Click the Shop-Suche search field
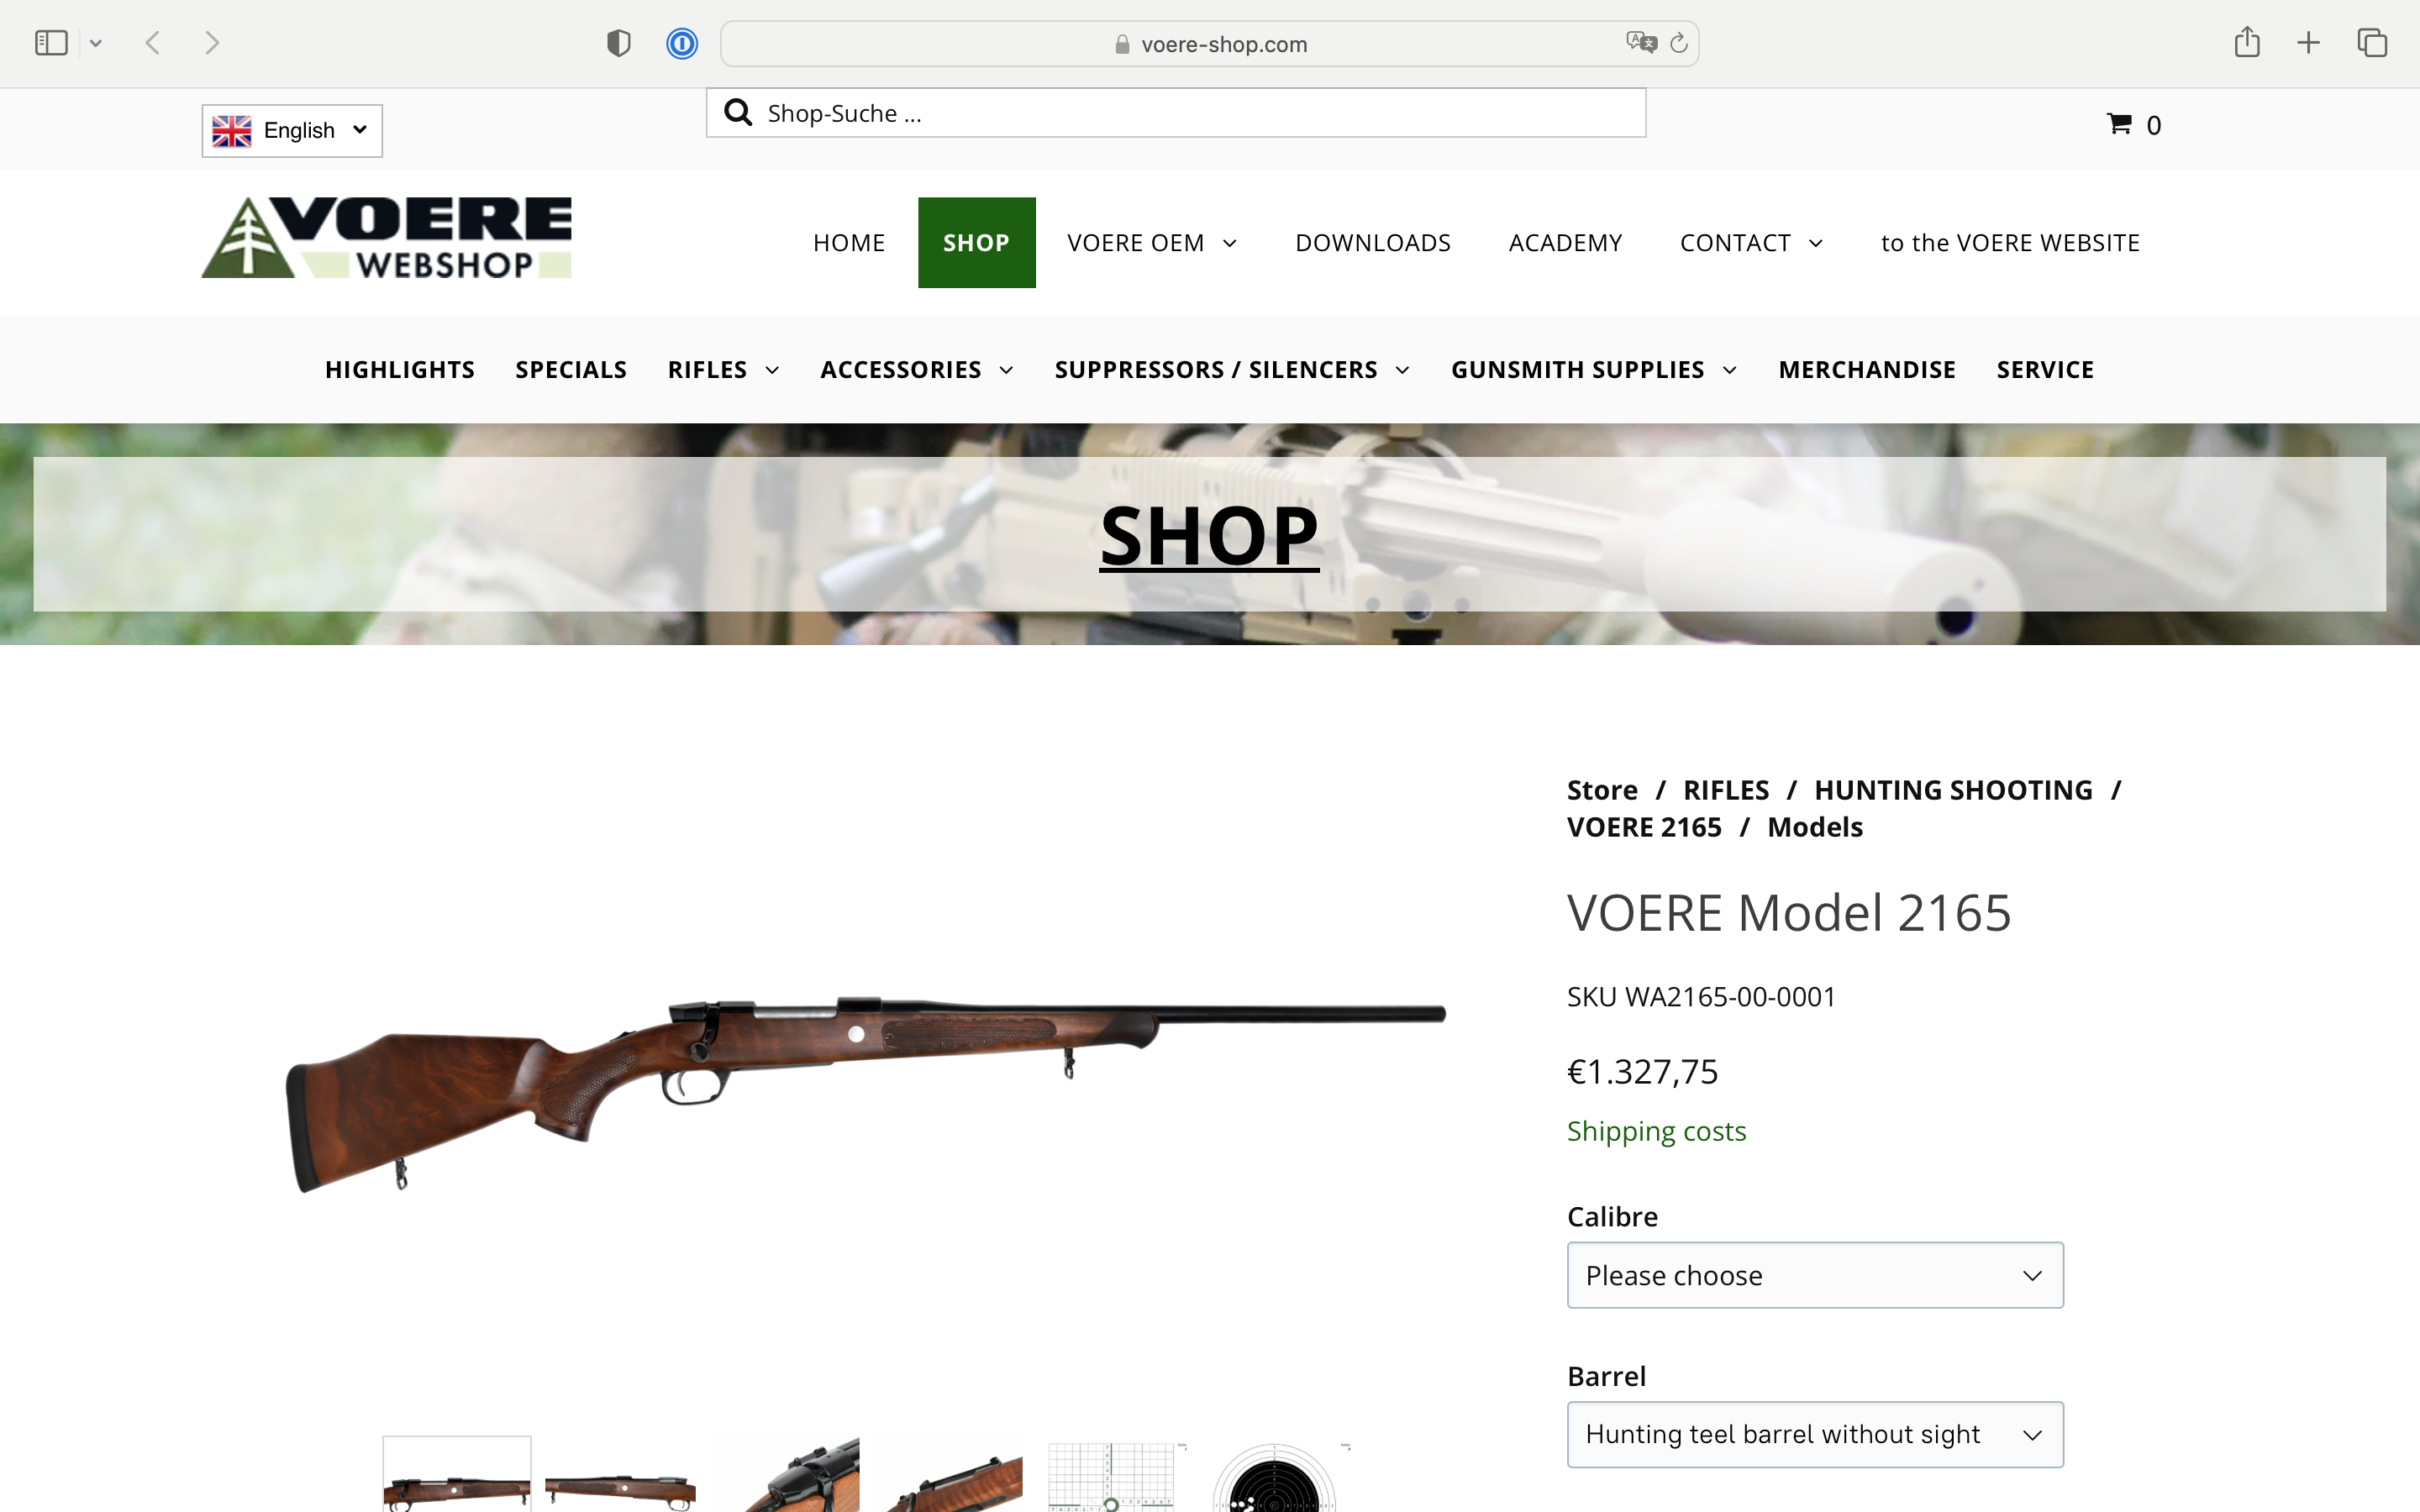This screenshot has height=1512, width=2420. [1175, 113]
